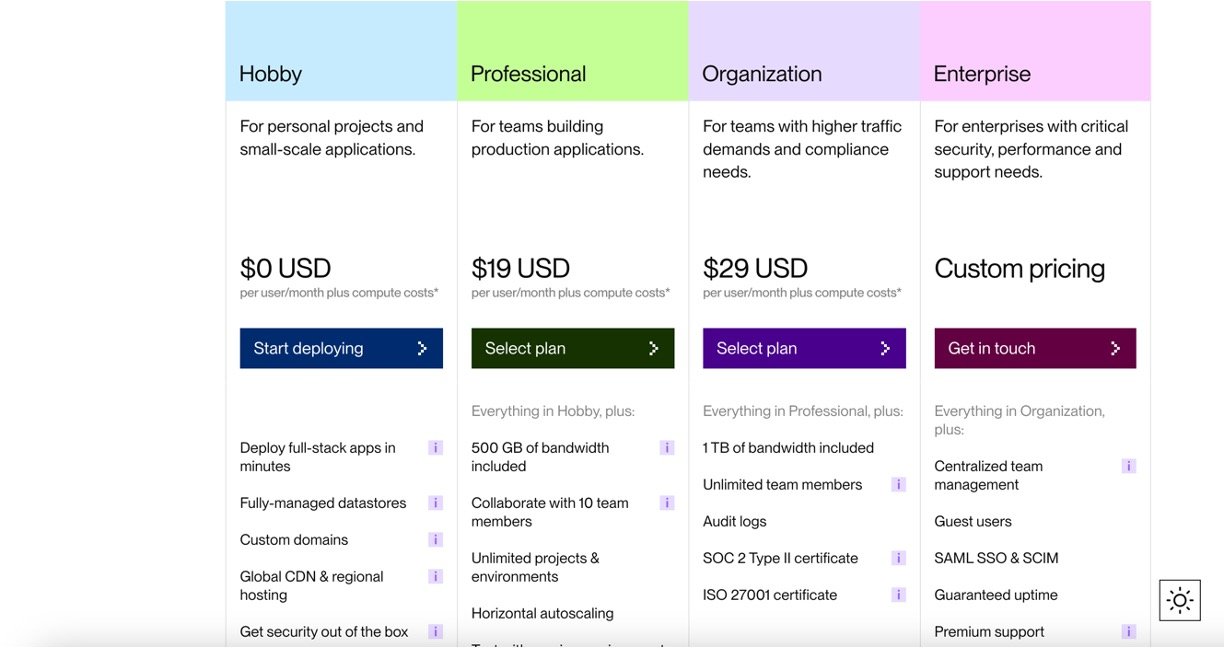
Task: Click info icon next to Fully-managed datastores
Action: [435, 503]
